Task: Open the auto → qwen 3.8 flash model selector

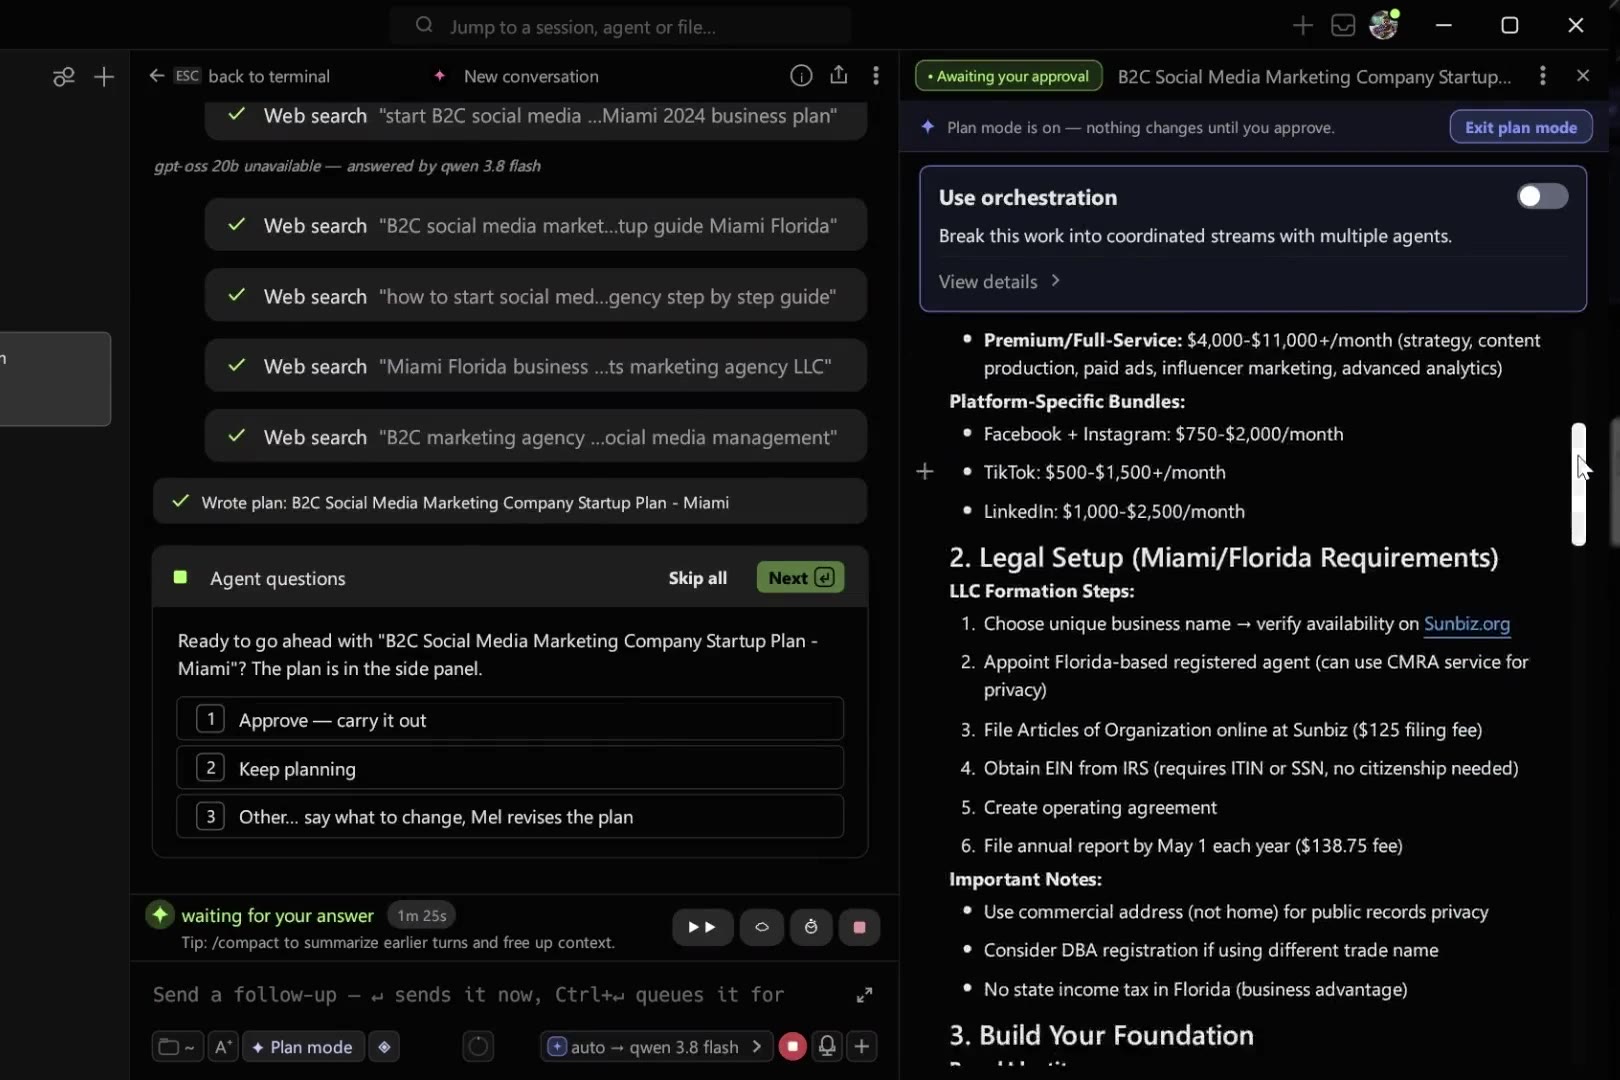Action: click(x=656, y=1047)
